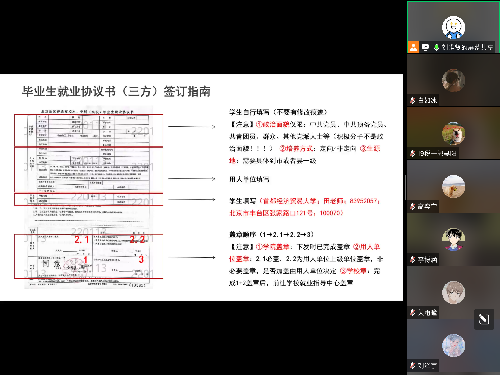
Task: Click muted mic icon under glasses anime boy avatar
Action: 413,259
